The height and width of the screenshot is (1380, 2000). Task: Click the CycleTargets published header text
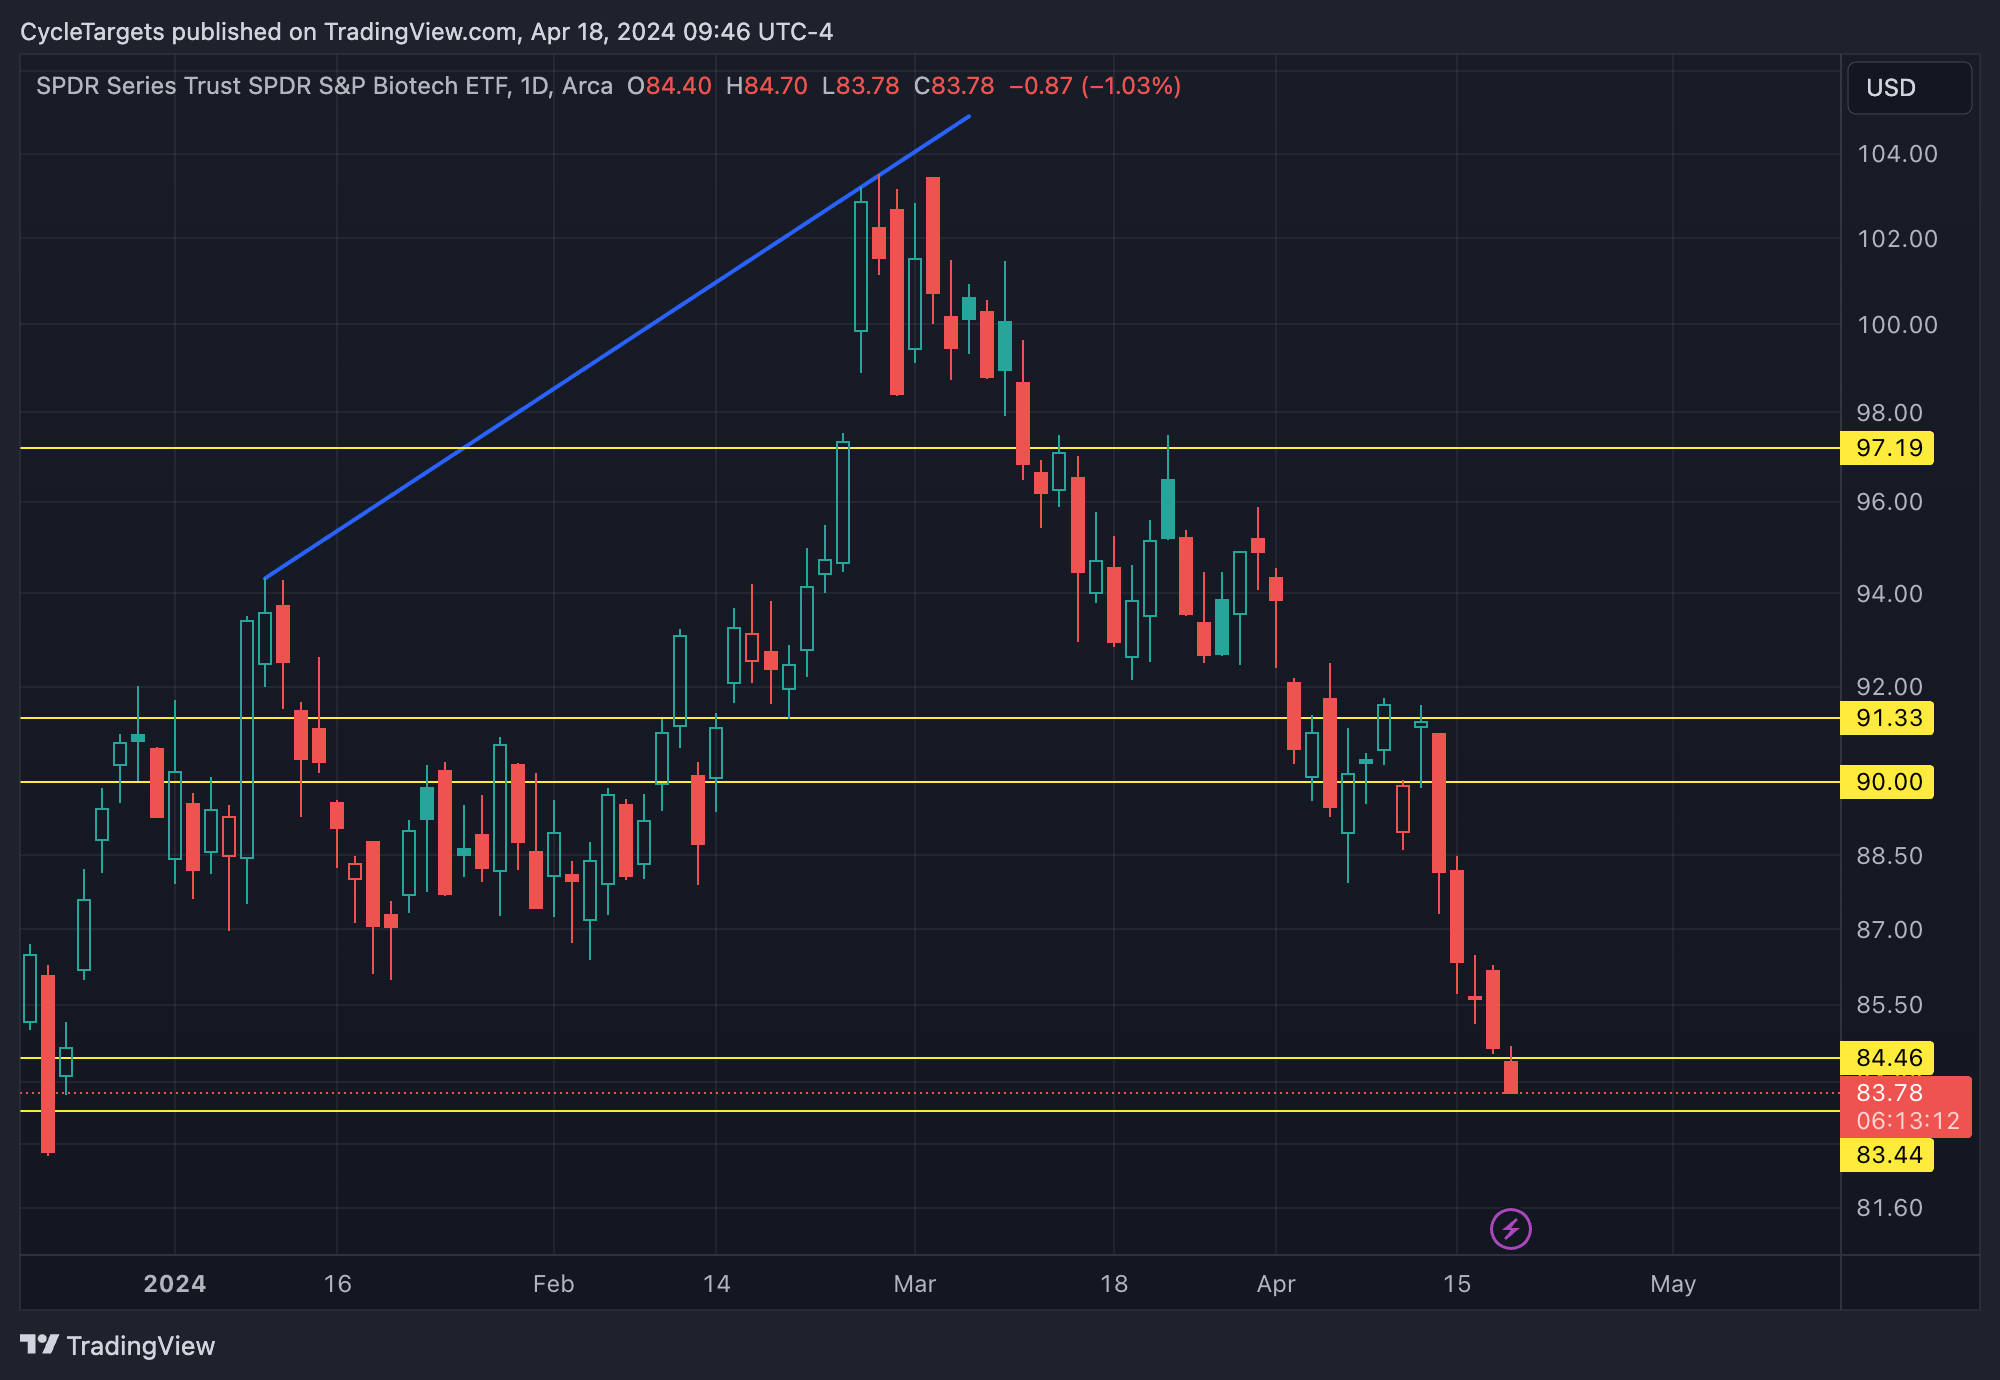click(x=426, y=32)
